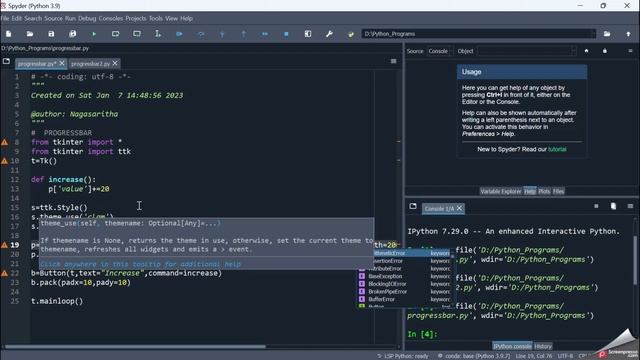Open Help Source Console dropdown
Viewport: 640px width, 360px height.
(x=439, y=51)
